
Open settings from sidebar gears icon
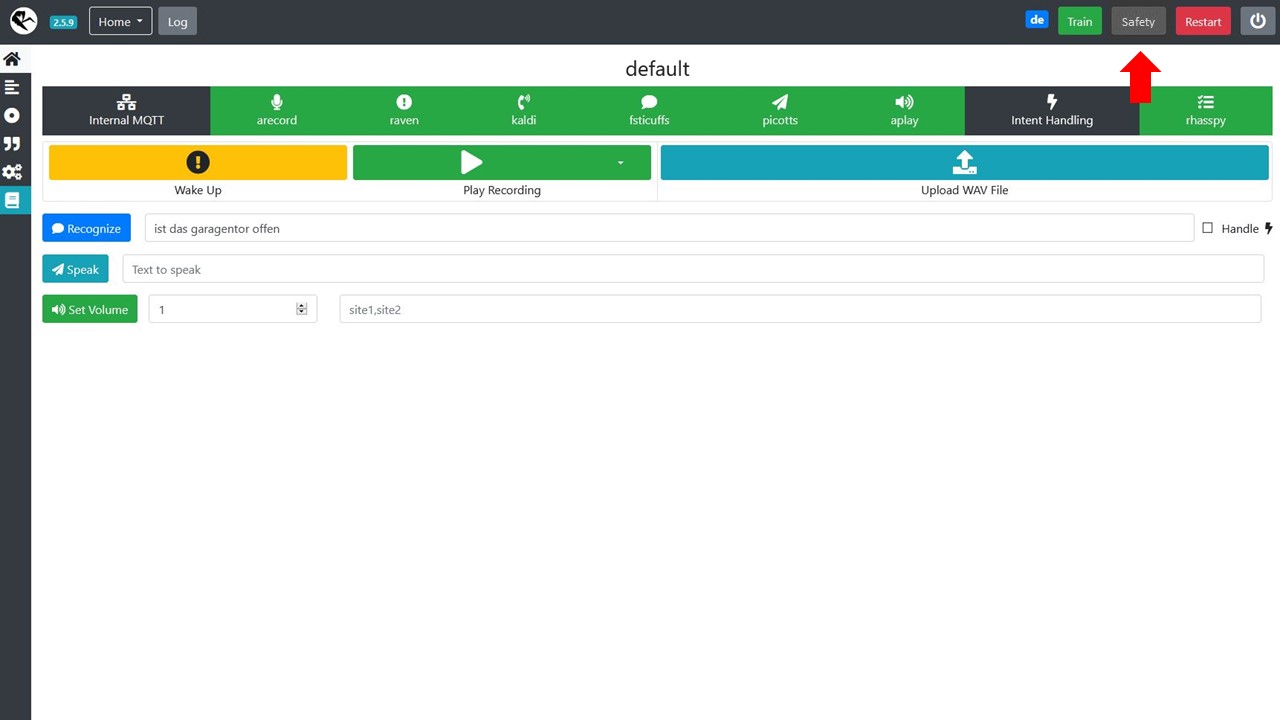[x=12, y=172]
